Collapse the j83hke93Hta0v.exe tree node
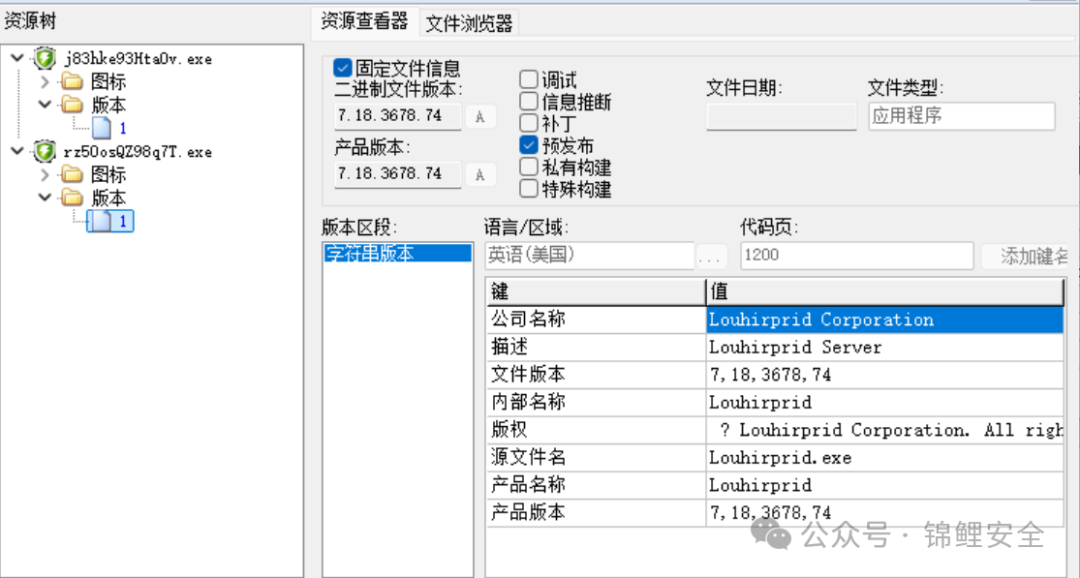Viewport: 1080px width, 578px height. (x=18, y=59)
